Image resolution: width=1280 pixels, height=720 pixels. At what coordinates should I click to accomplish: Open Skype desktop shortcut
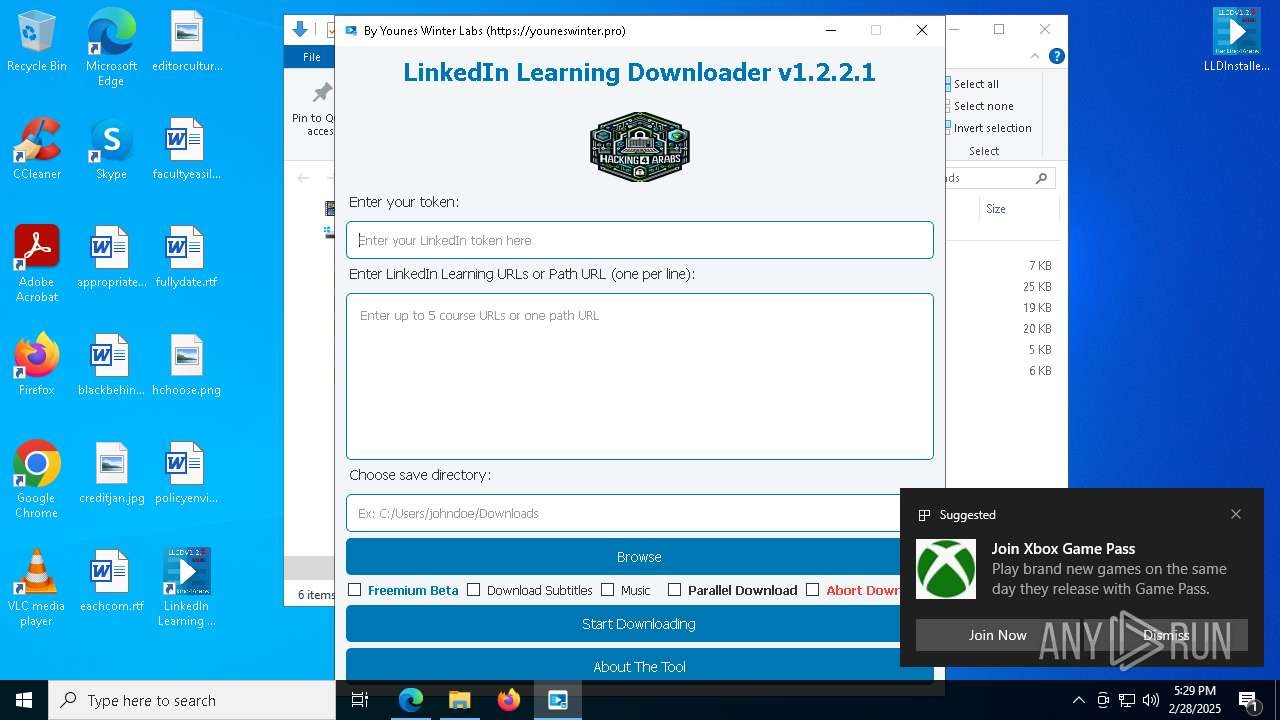[111, 150]
